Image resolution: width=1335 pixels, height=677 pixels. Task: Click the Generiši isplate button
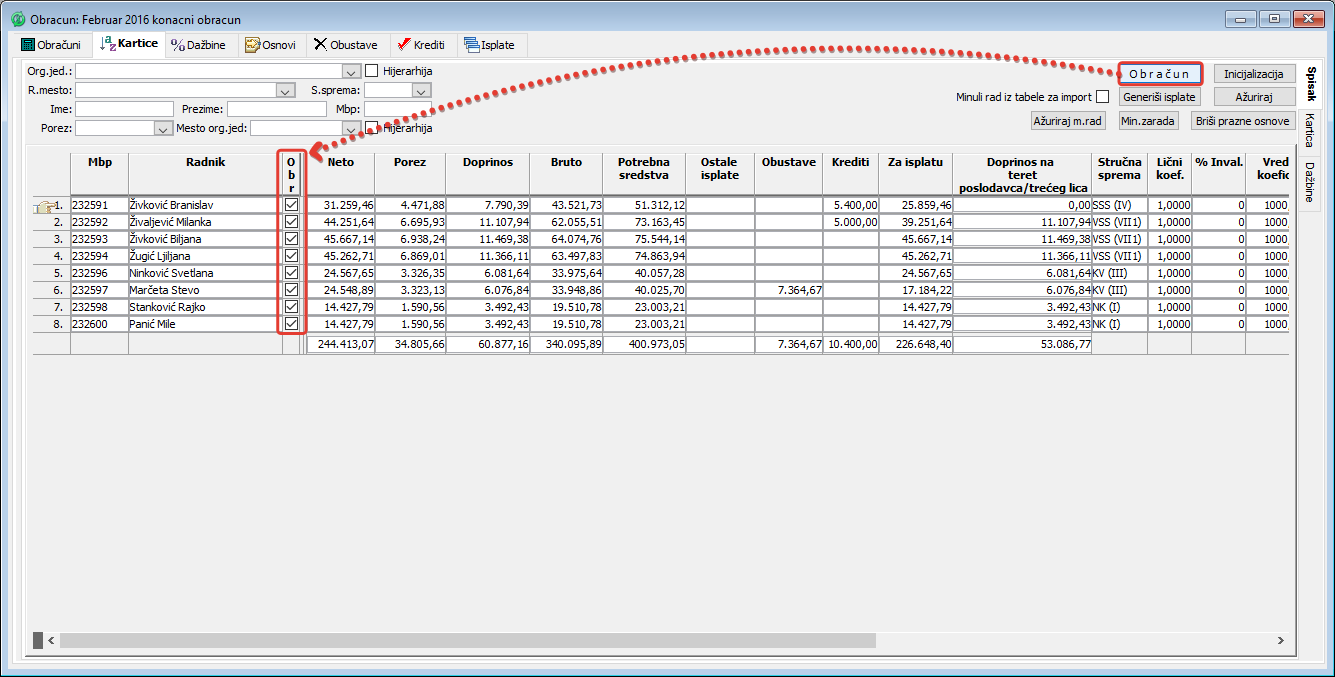(x=1159, y=97)
